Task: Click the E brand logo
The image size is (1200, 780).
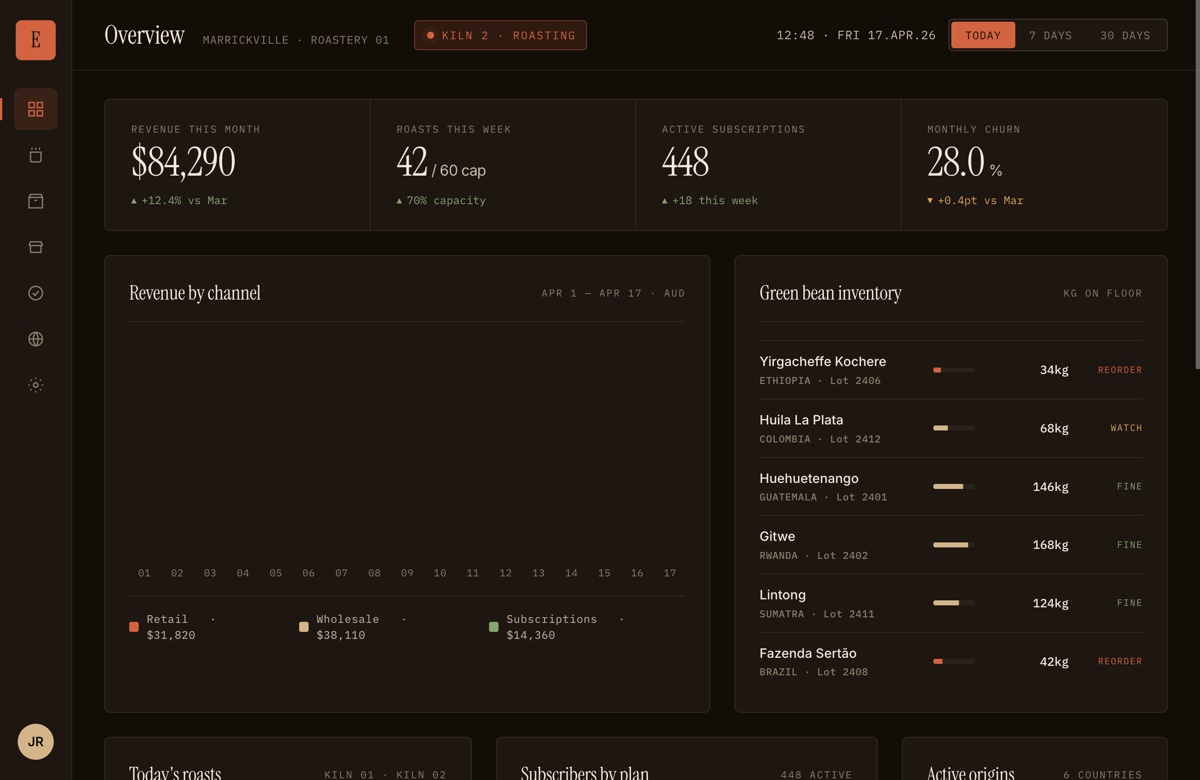Action: coord(35,40)
